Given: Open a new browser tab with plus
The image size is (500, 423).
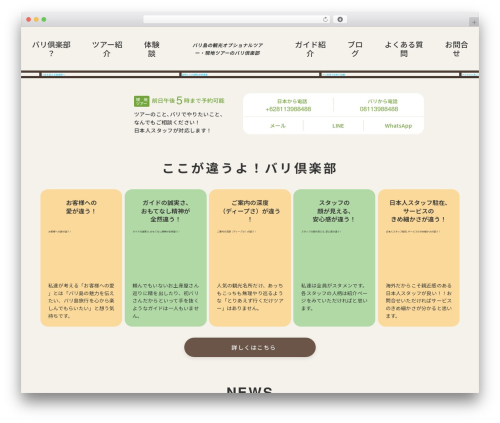Looking at the screenshot, I should coord(474,22).
